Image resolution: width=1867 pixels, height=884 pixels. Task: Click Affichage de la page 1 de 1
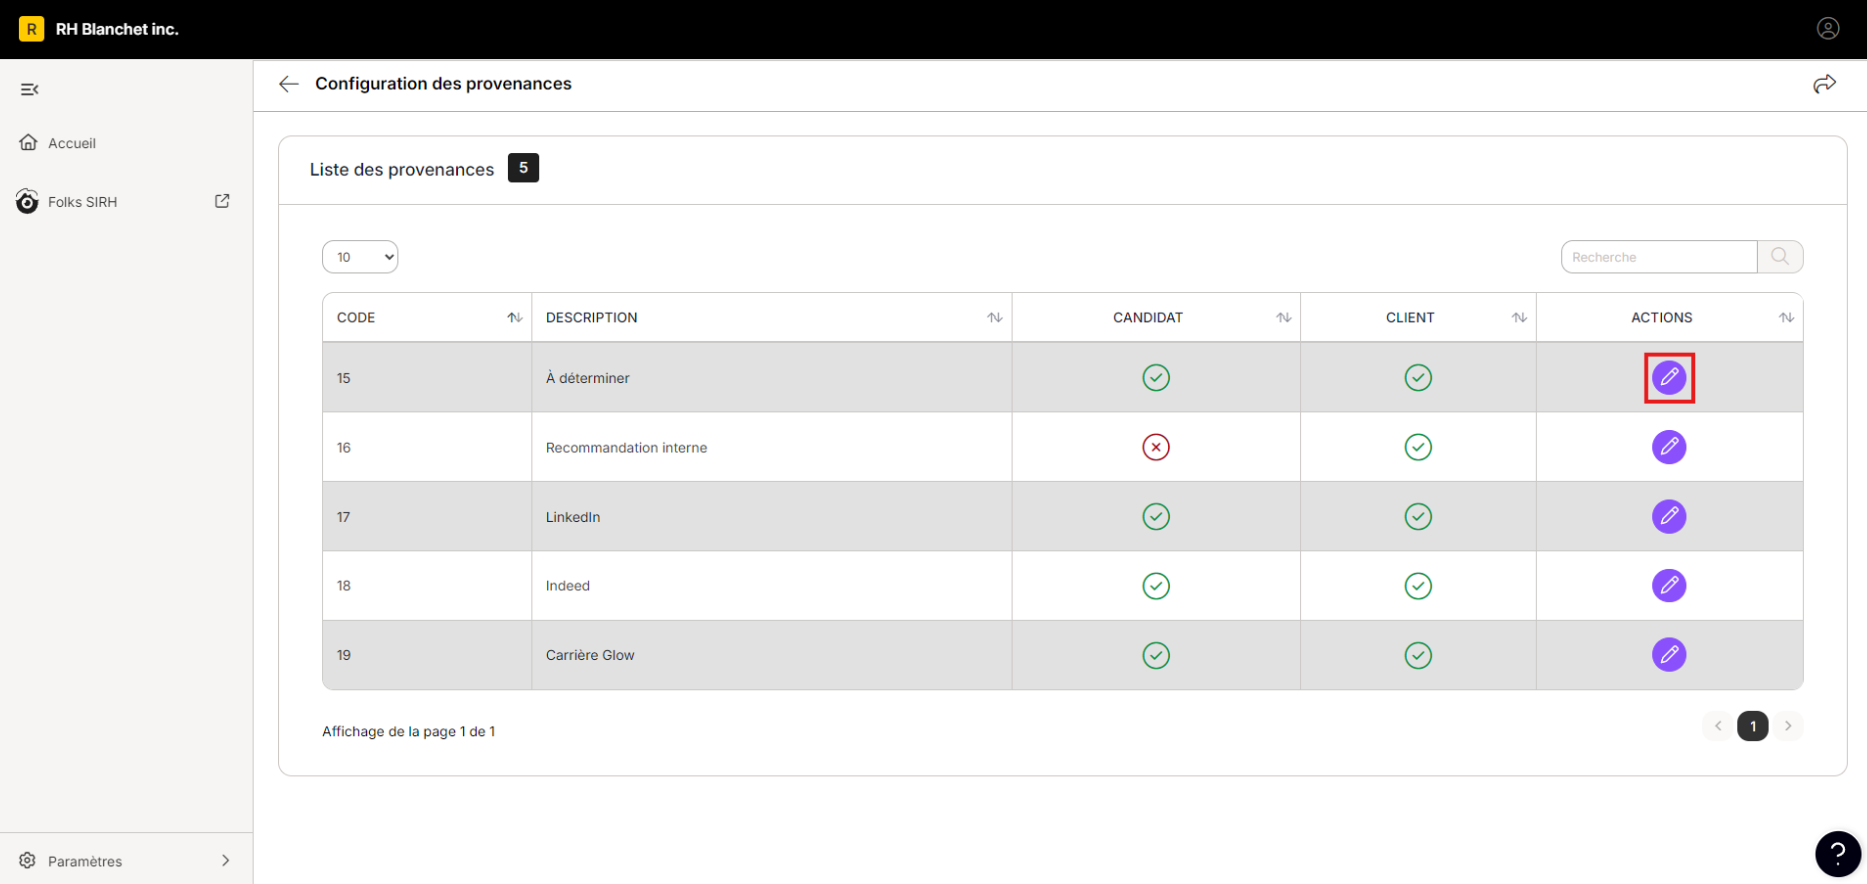click(x=408, y=731)
